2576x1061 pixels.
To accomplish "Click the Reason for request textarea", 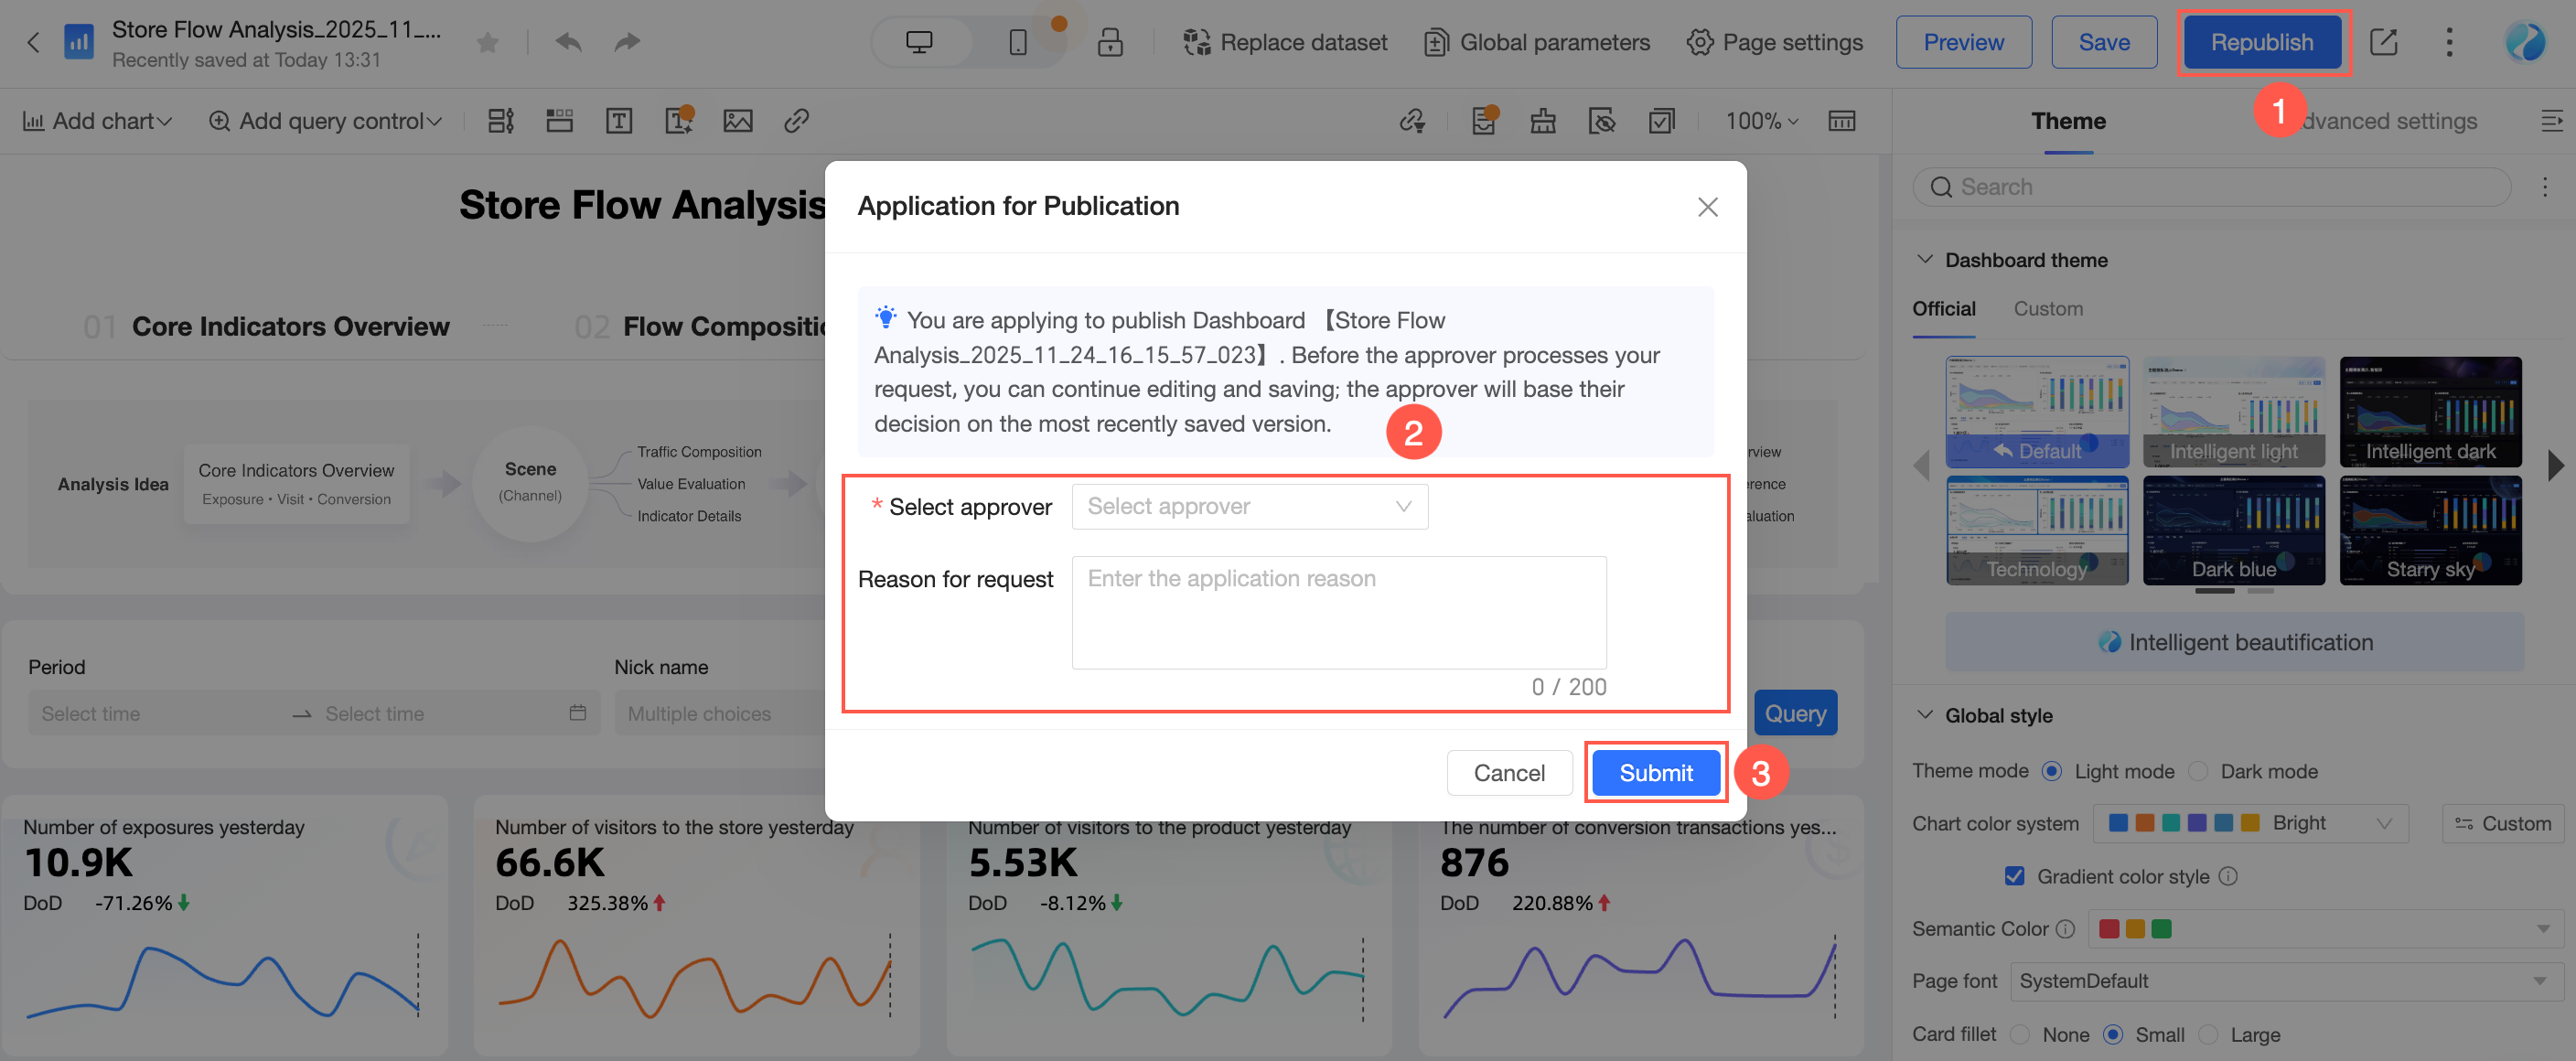I will [1338, 612].
